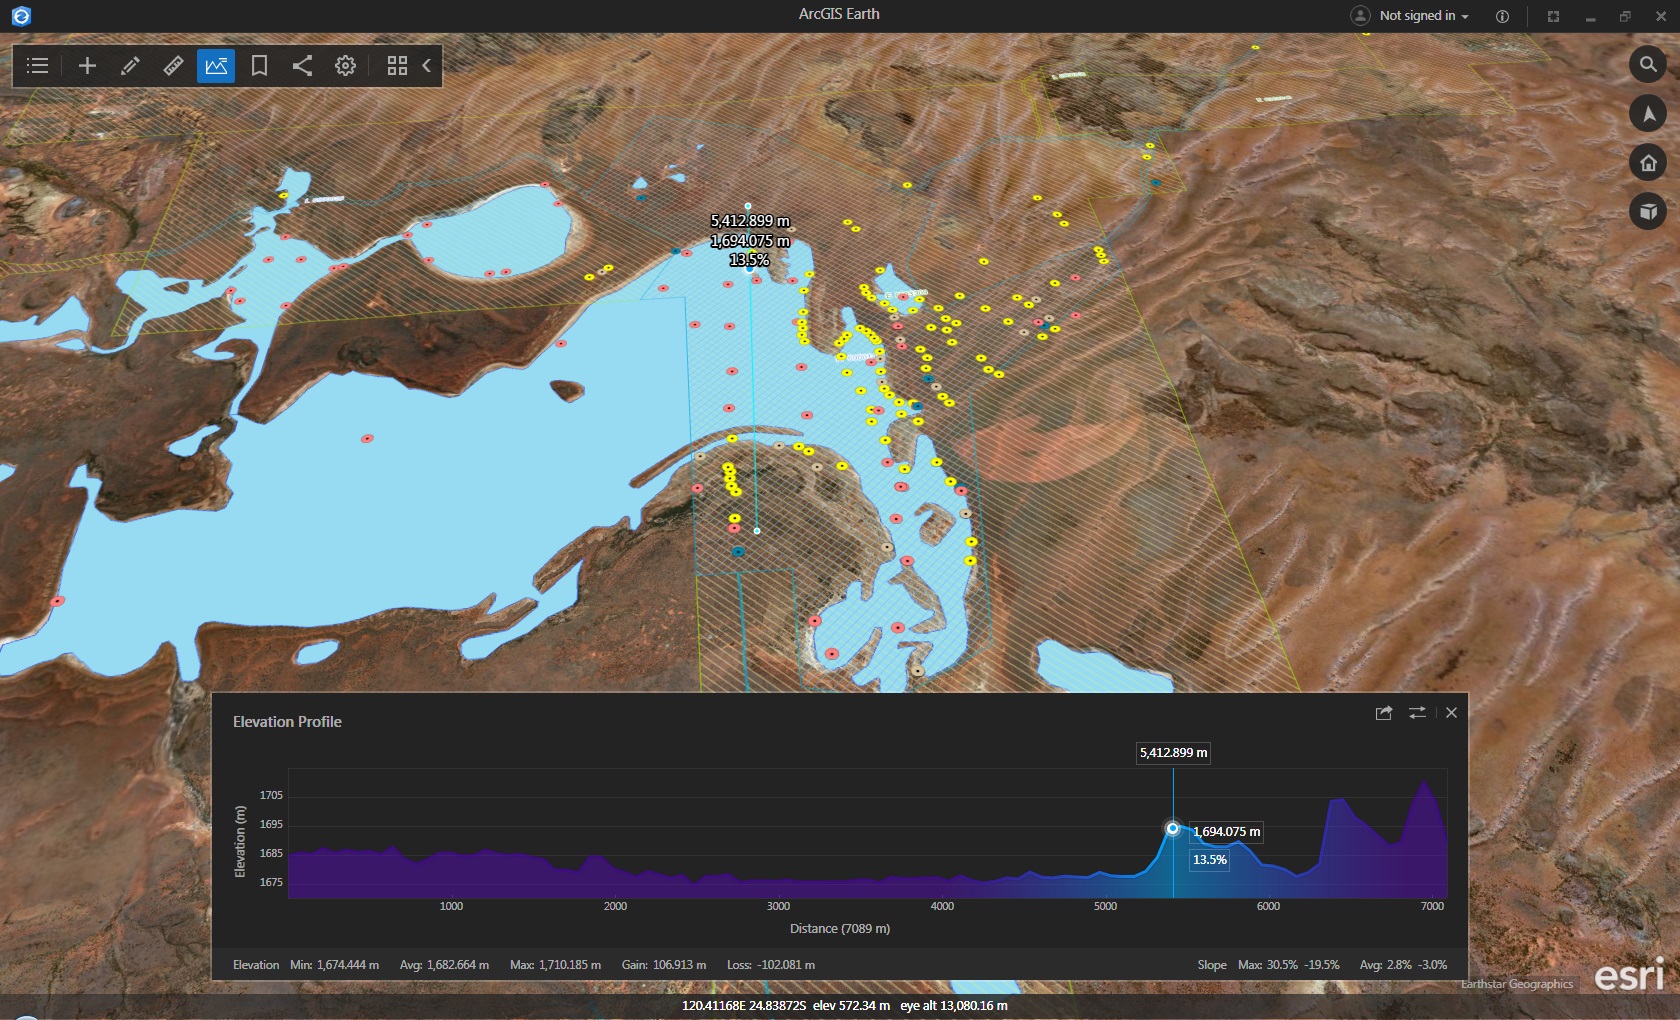Click the Gain: 106.913 m statistic
This screenshot has width=1680, height=1020.
[x=664, y=965]
